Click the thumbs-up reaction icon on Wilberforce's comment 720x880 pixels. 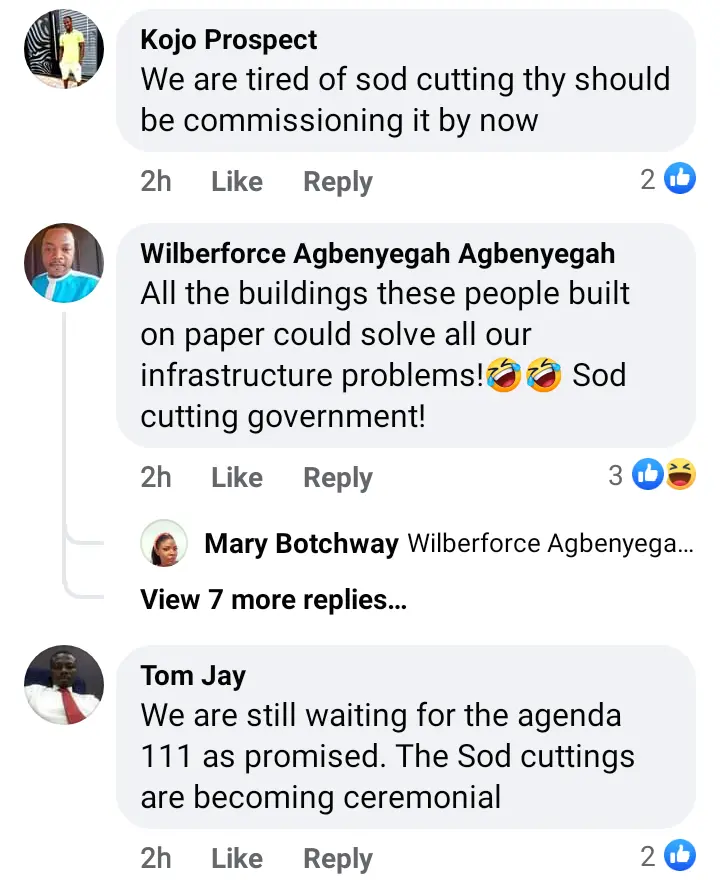[x=648, y=475]
